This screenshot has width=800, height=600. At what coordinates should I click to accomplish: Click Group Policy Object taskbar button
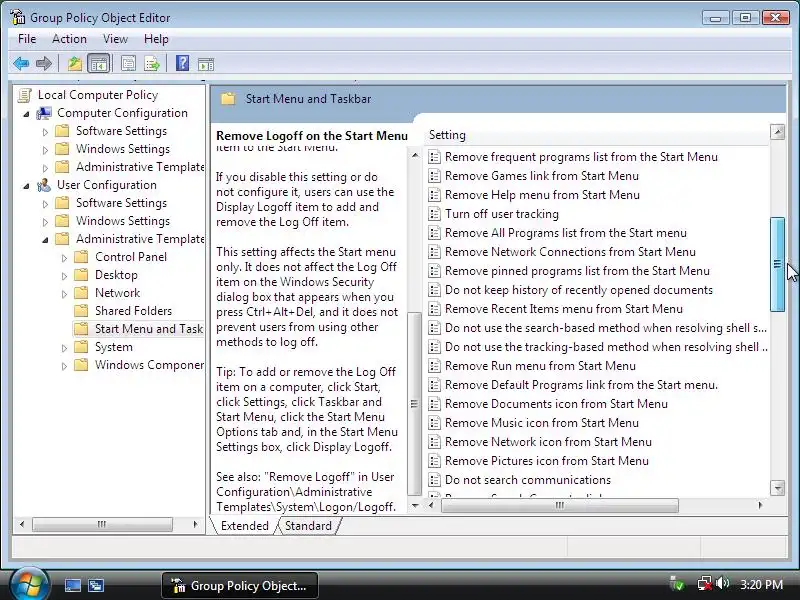point(240,585)
